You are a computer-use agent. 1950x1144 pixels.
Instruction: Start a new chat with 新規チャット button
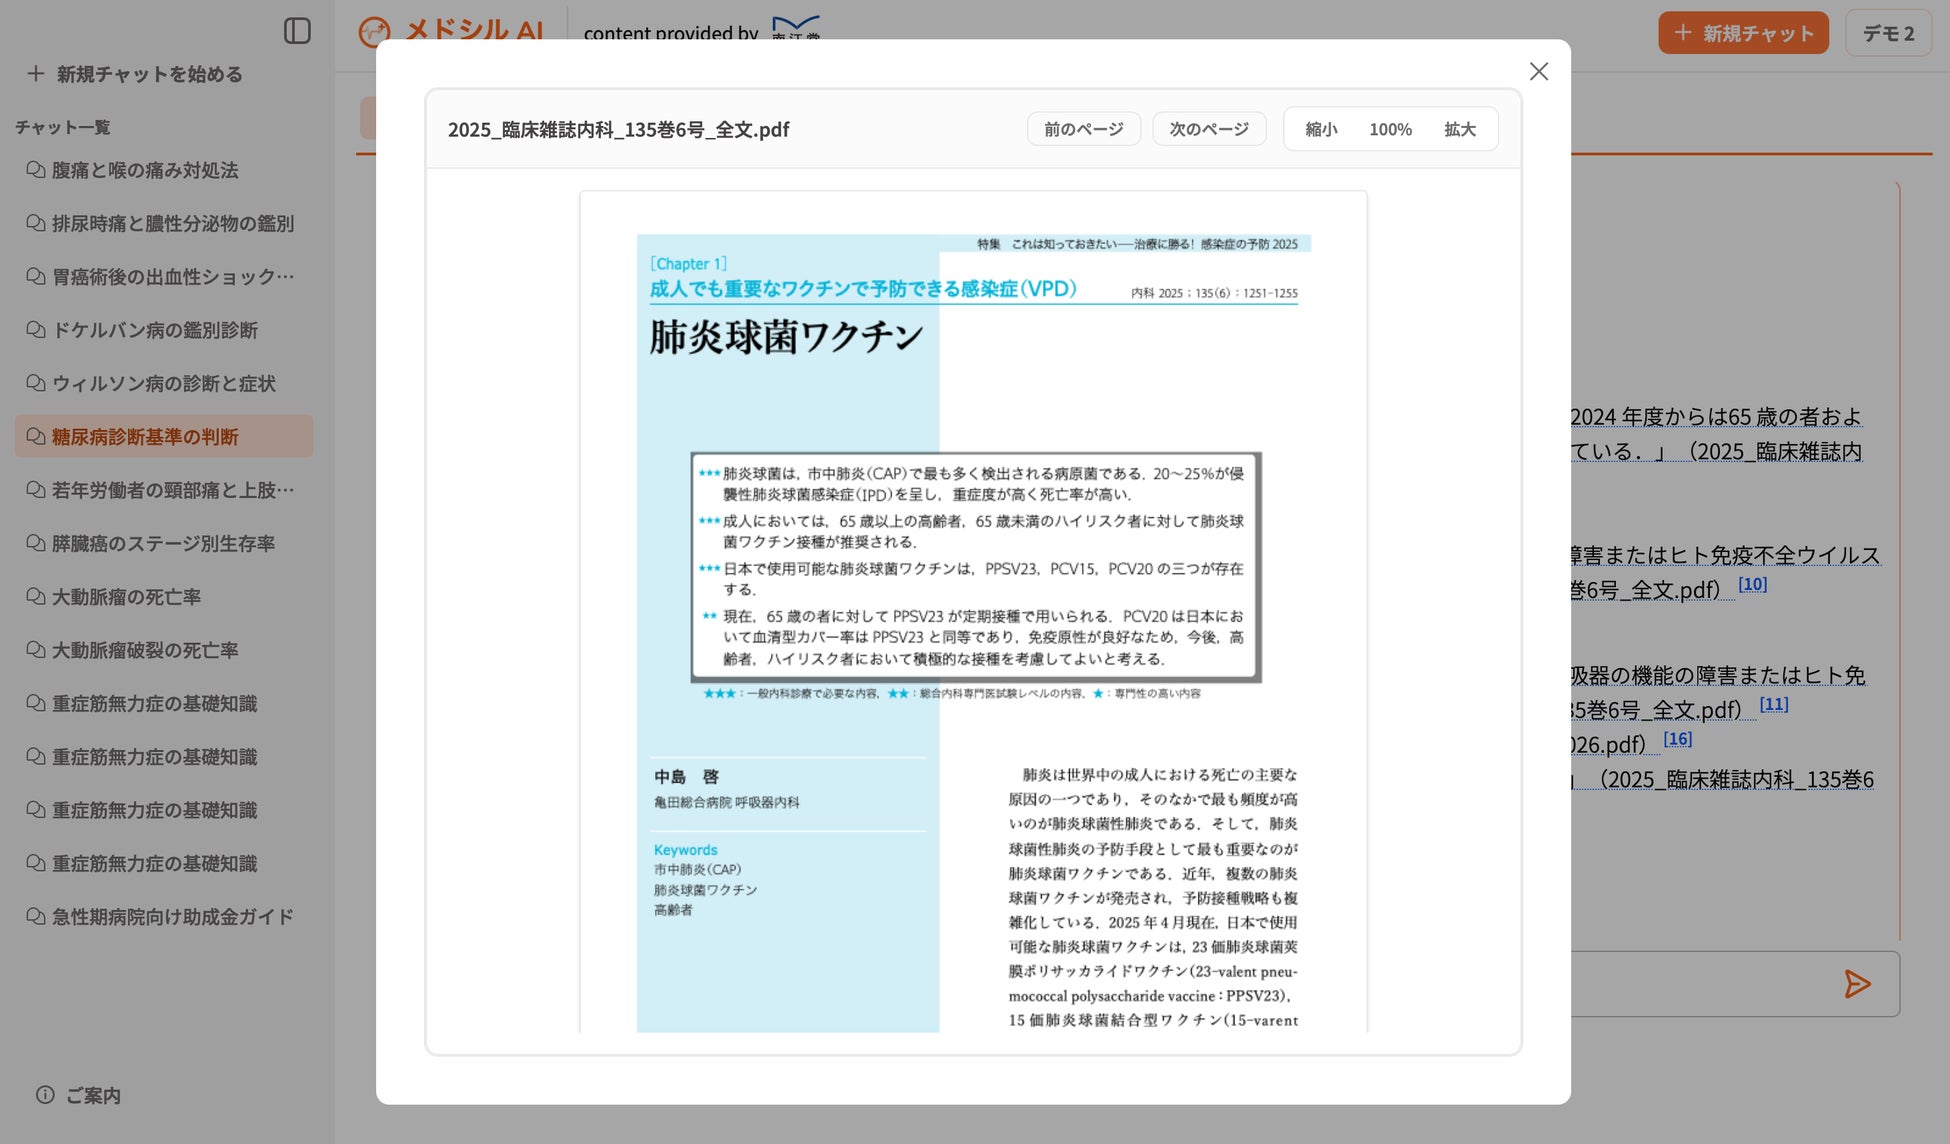(1743, 33)
